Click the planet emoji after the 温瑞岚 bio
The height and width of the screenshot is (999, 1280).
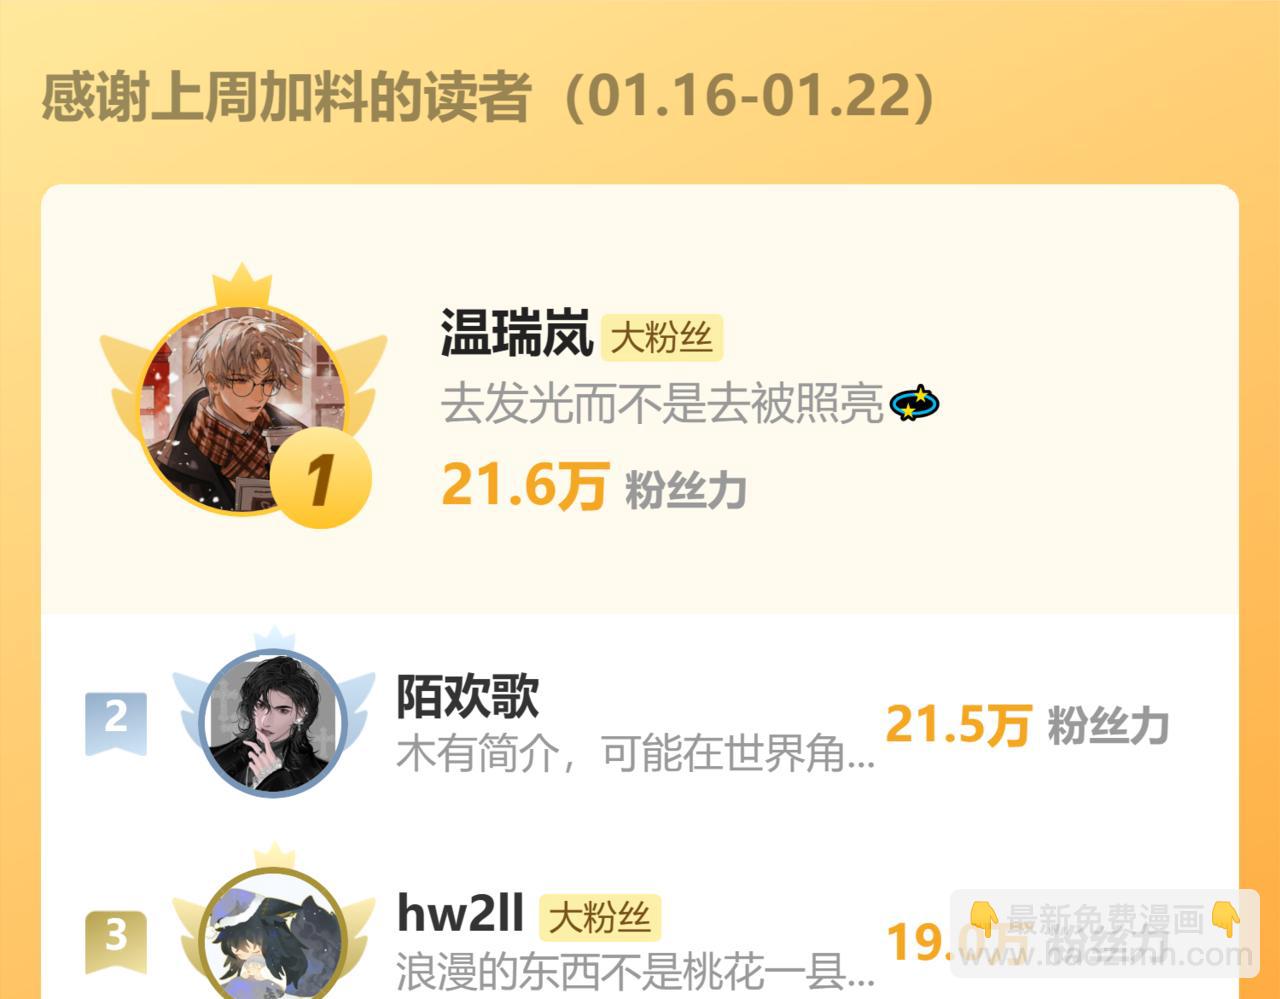click(x=914, y=403)
